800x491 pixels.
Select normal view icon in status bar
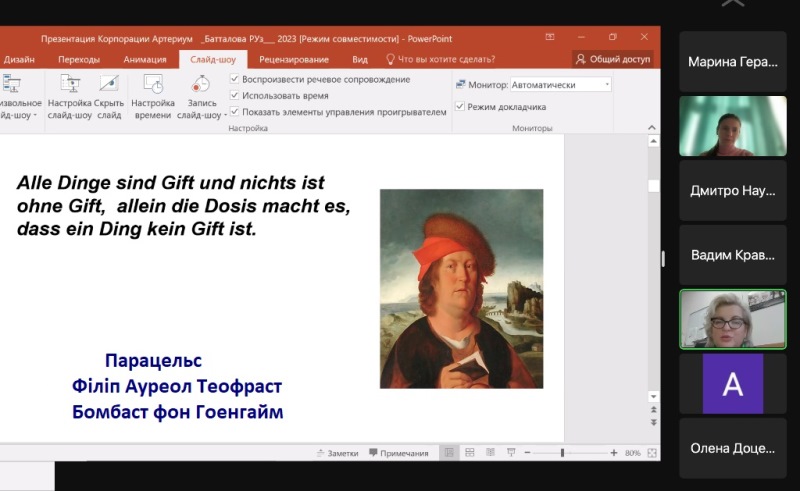(449, 453)
